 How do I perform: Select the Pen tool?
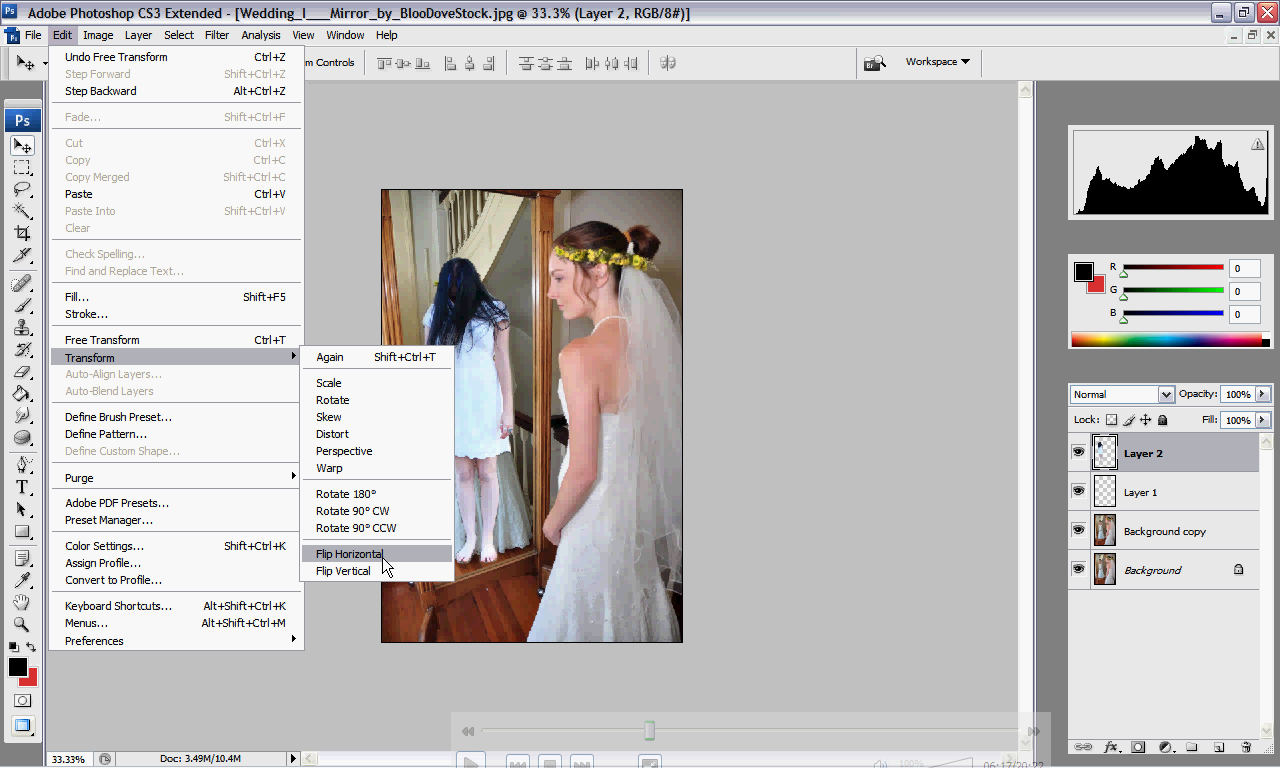pyautogui.click(x=22, y=465)
